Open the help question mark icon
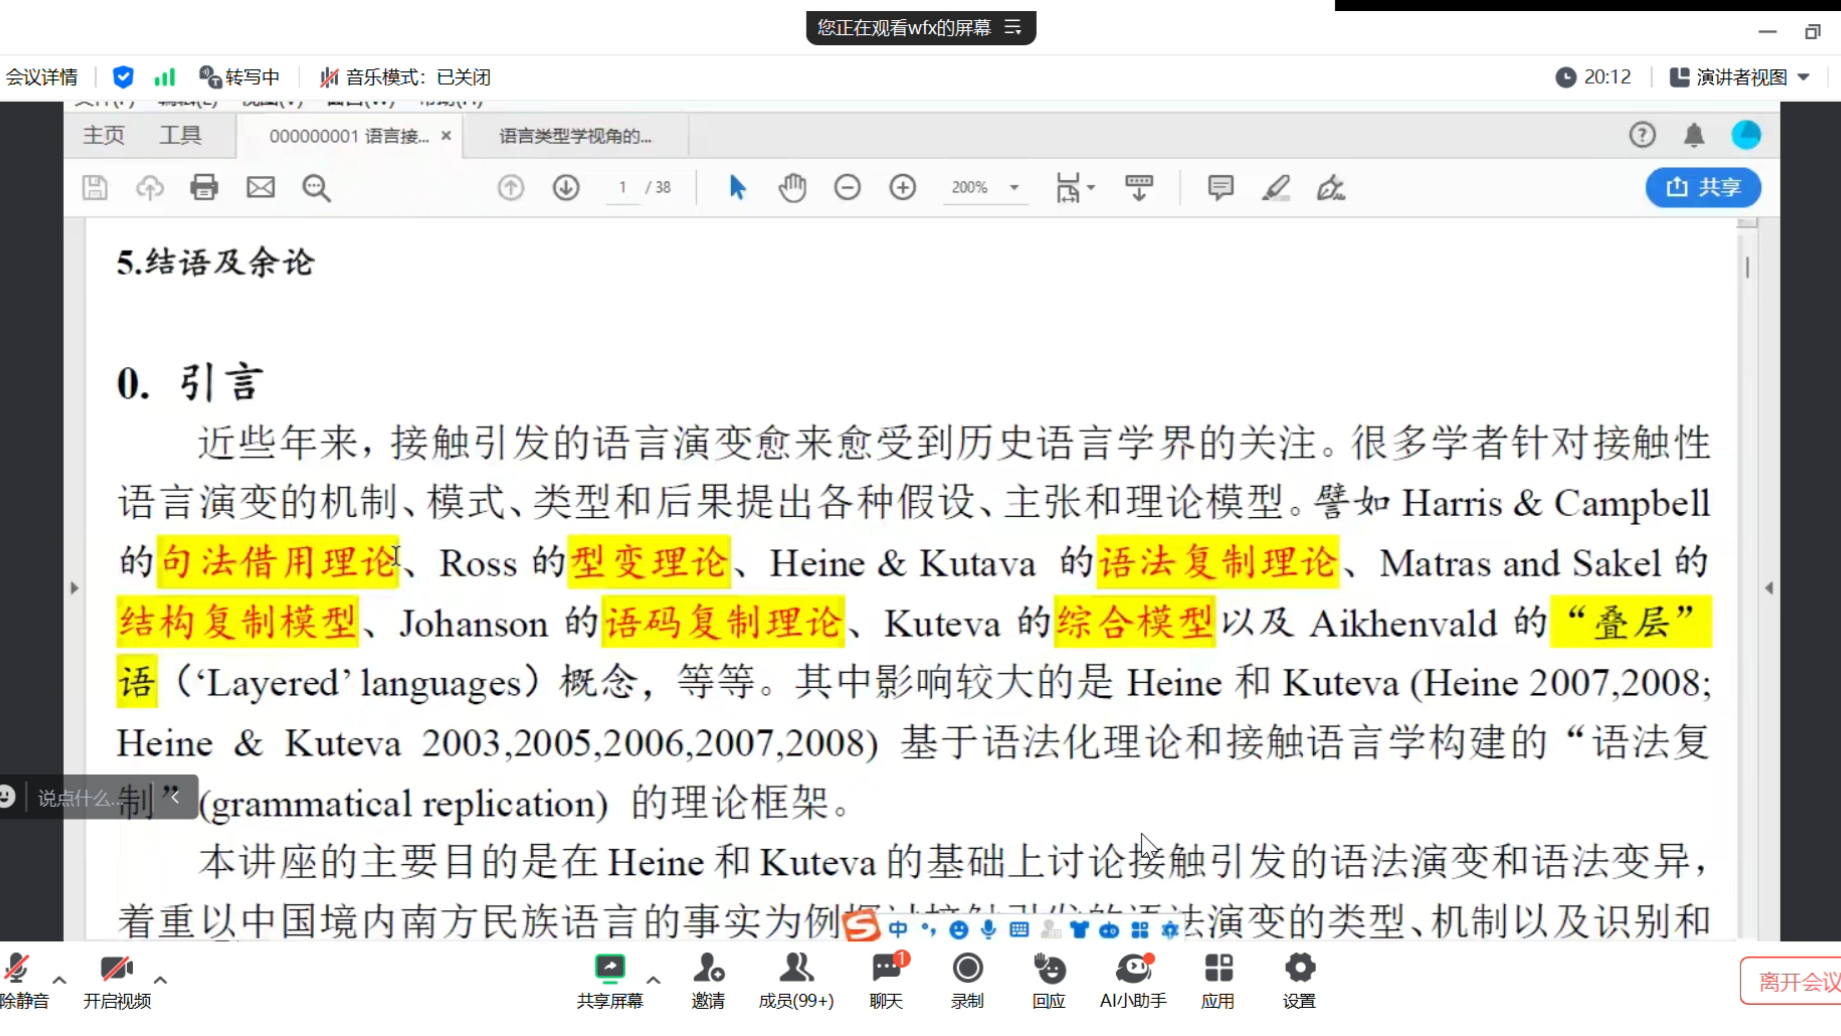1841x1036 pixels. point(1642,135)
